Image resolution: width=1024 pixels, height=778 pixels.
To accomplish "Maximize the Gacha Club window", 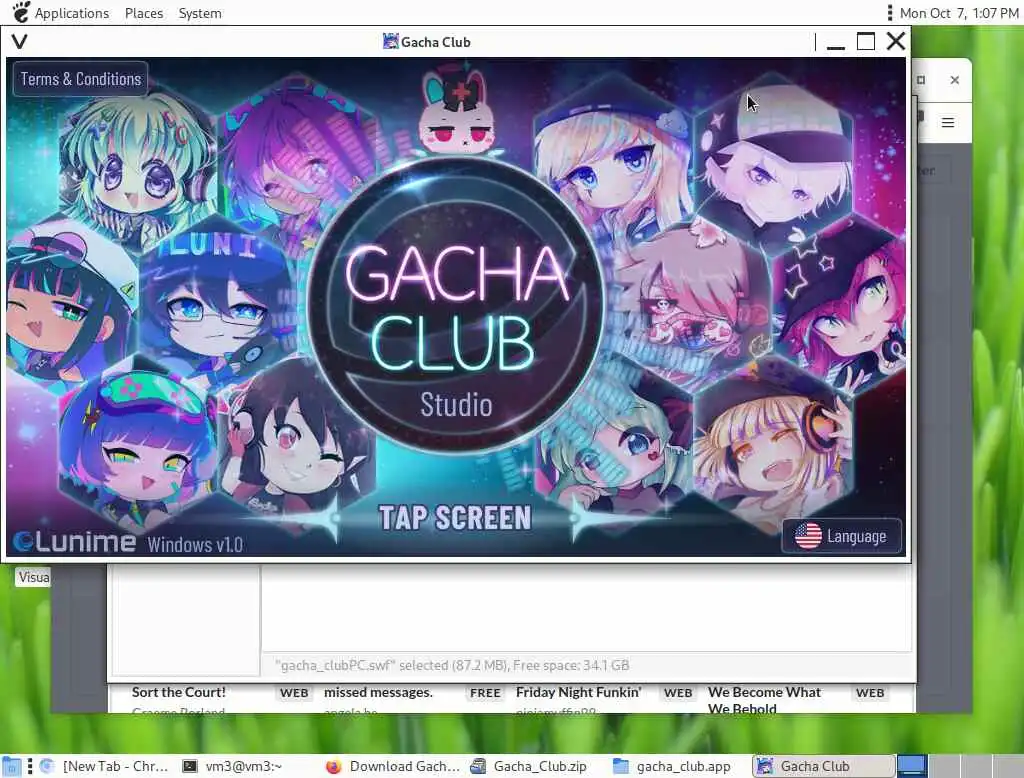I will click(866, 42).
